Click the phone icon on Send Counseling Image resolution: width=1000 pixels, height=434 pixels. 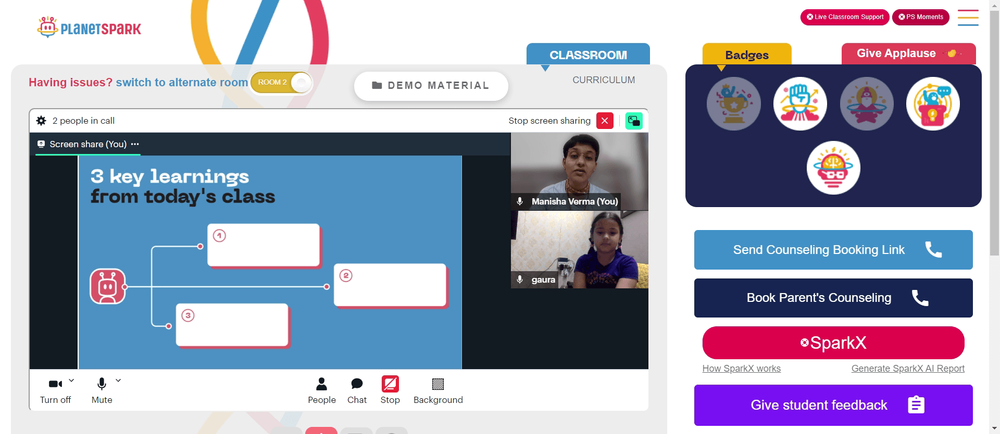tap(933, 250)
